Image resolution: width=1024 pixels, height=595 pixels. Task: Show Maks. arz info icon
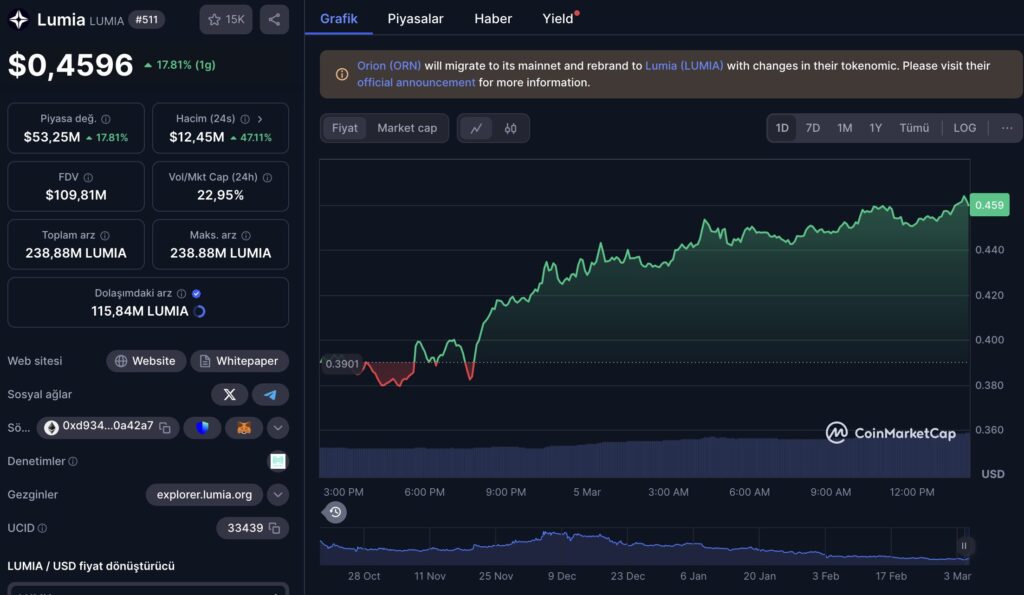[x=246, y=235]
